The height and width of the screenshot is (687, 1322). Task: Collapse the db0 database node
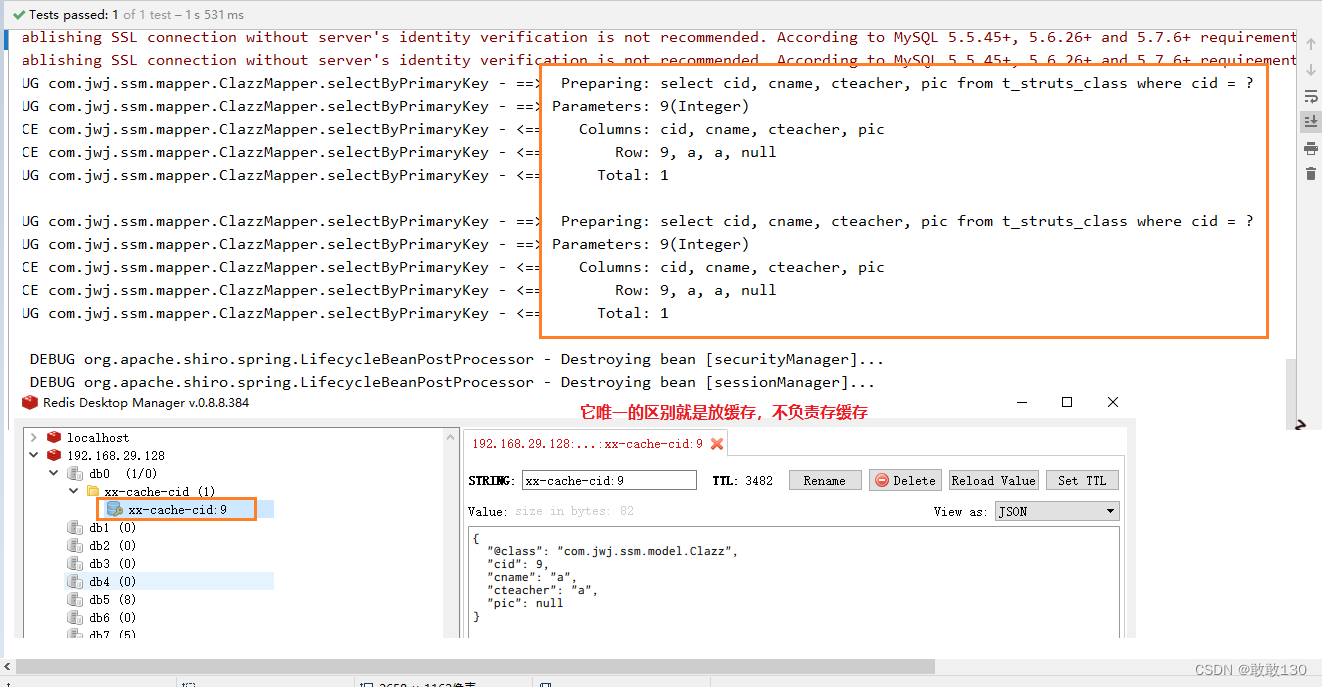[54, 474]
